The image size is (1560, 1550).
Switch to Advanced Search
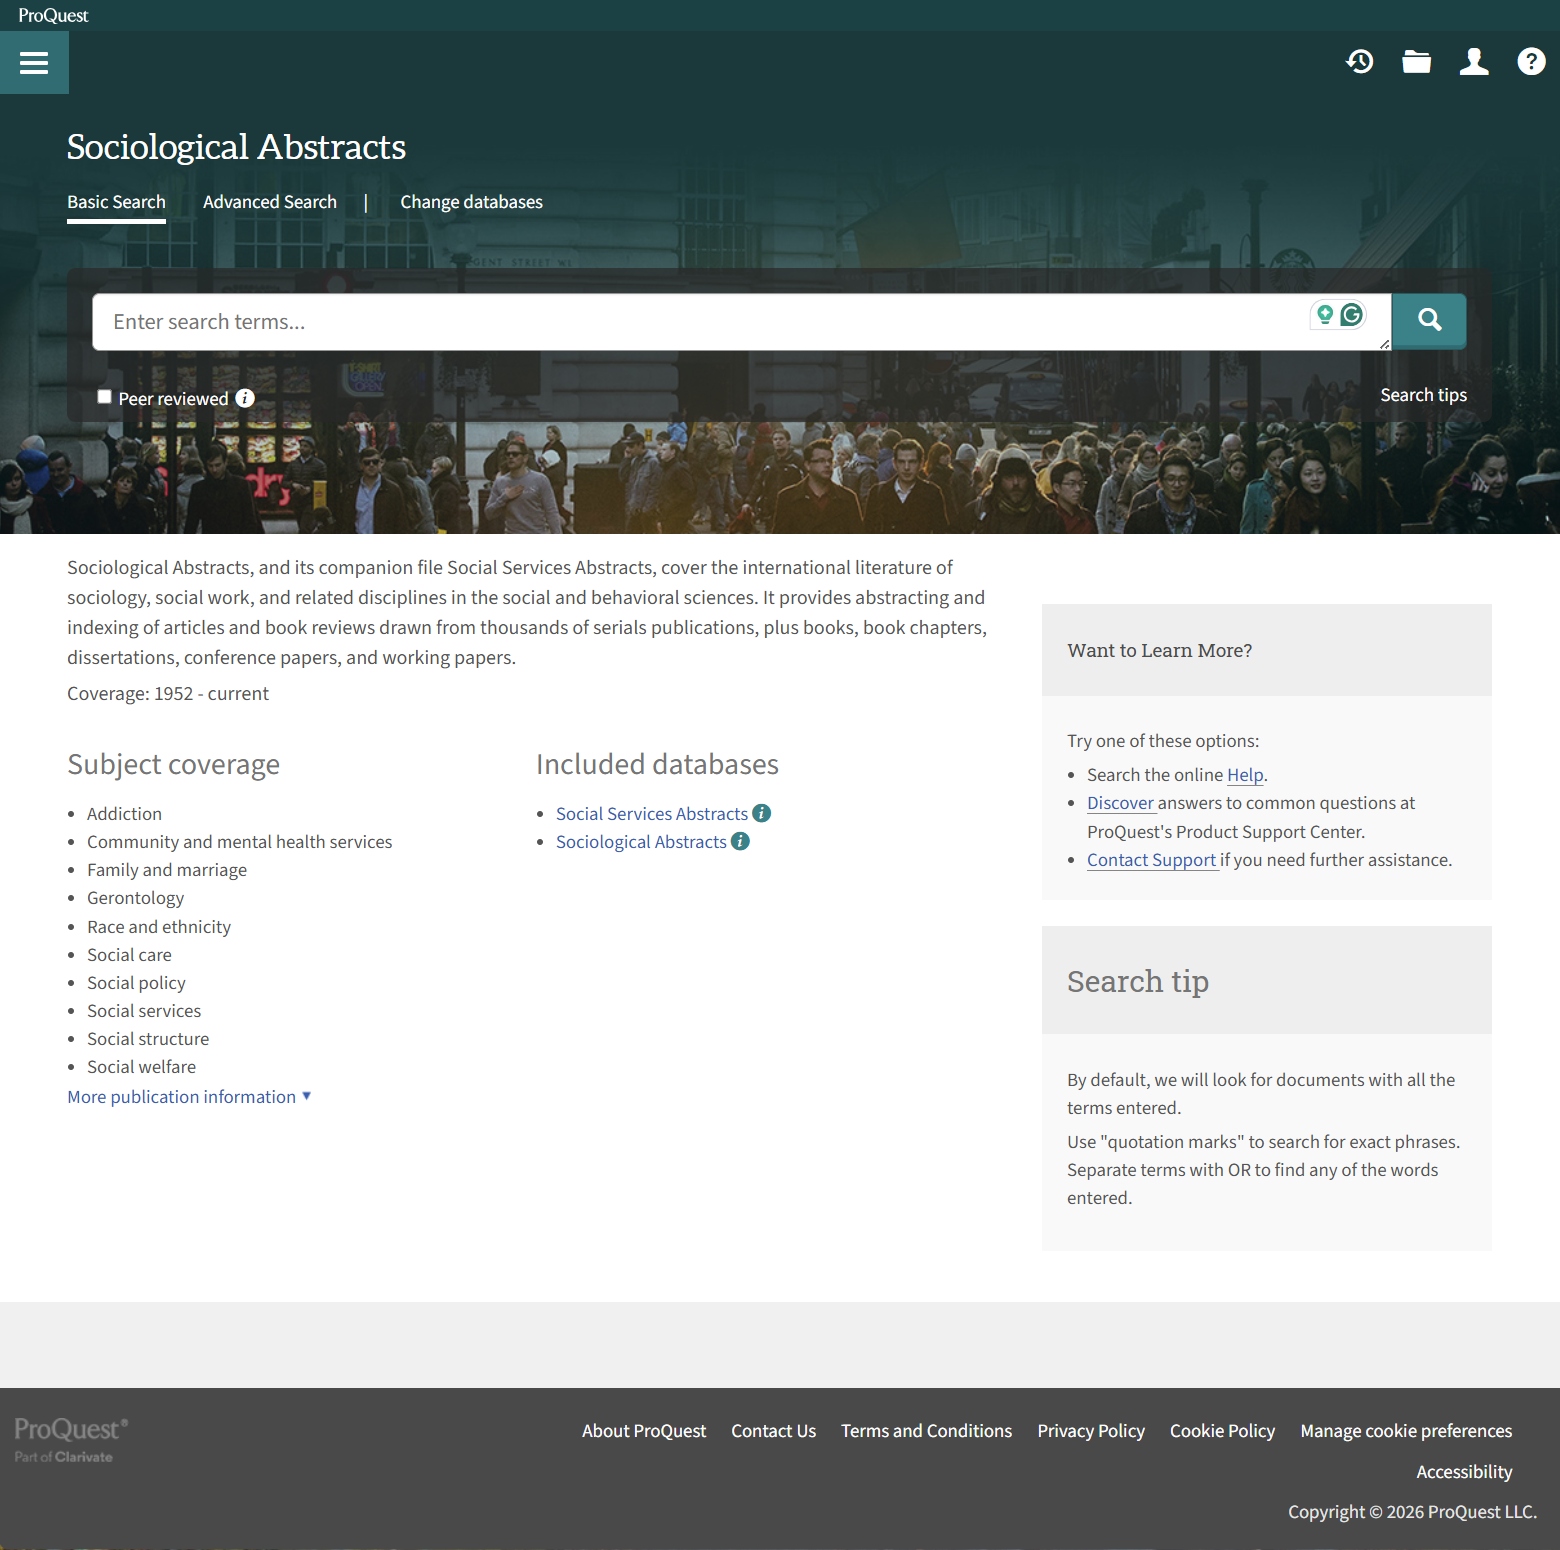pos(270,202)
